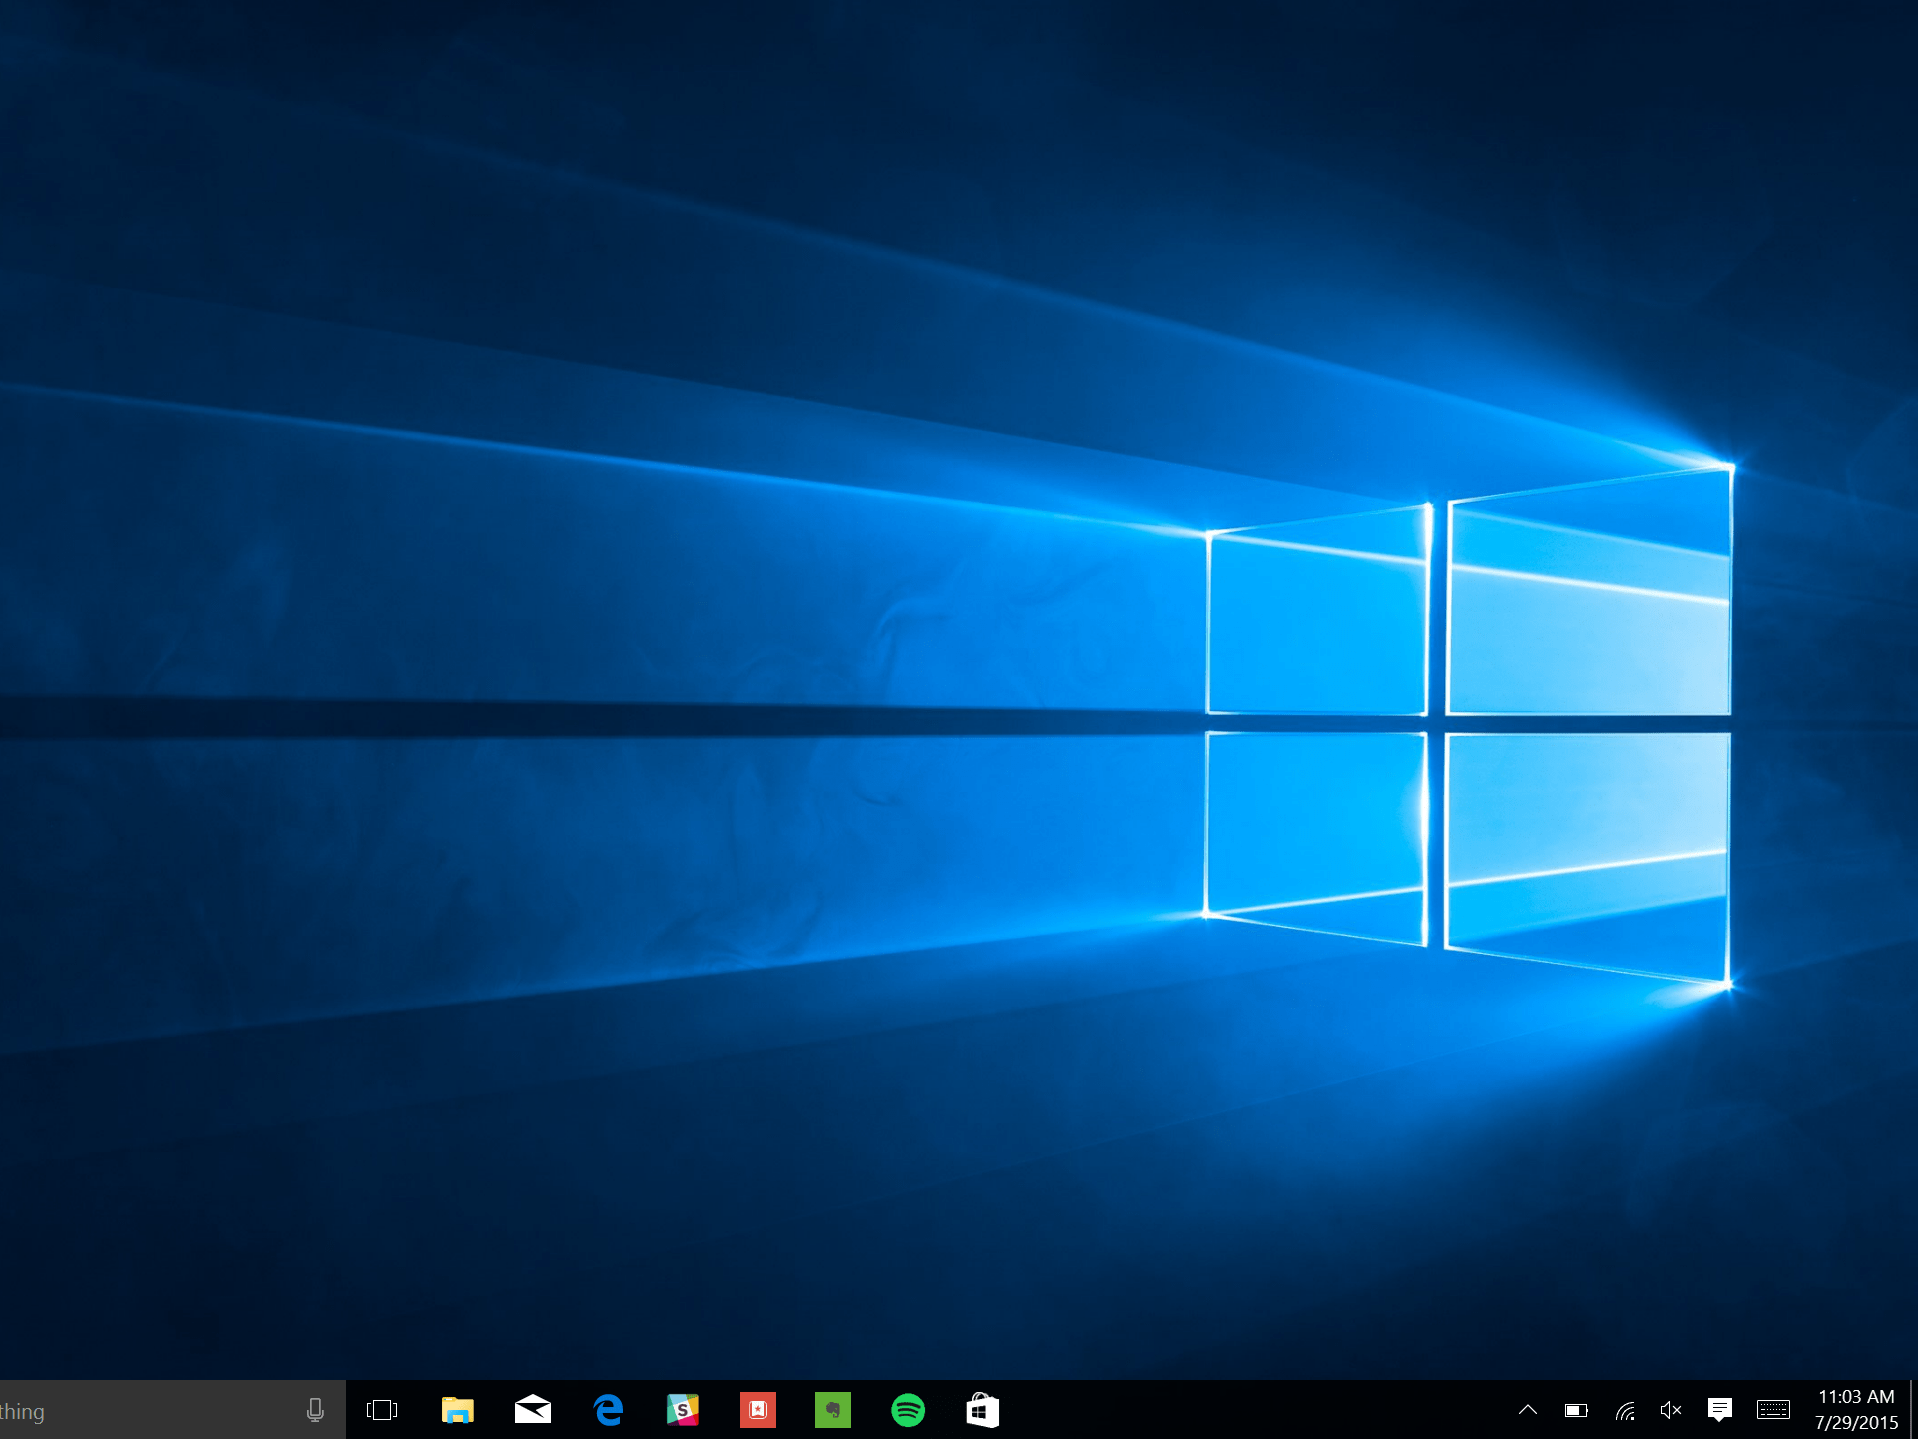Image resolution: width=1918 pixels, height=1439 pixels.
Task: Click the muted volume speaker icon
Action: click(x=1671, y=1410)
